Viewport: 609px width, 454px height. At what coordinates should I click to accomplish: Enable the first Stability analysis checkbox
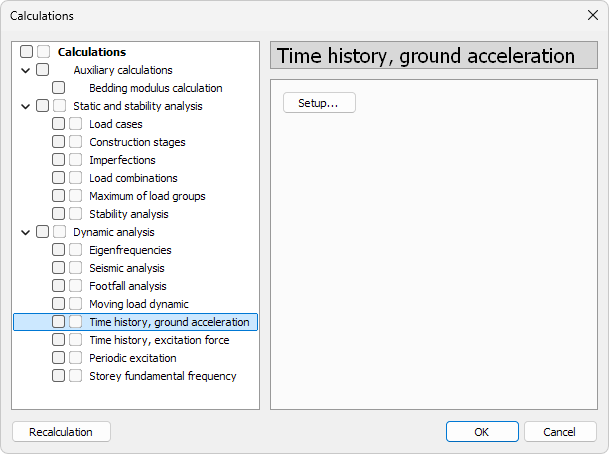coord(59,213)
